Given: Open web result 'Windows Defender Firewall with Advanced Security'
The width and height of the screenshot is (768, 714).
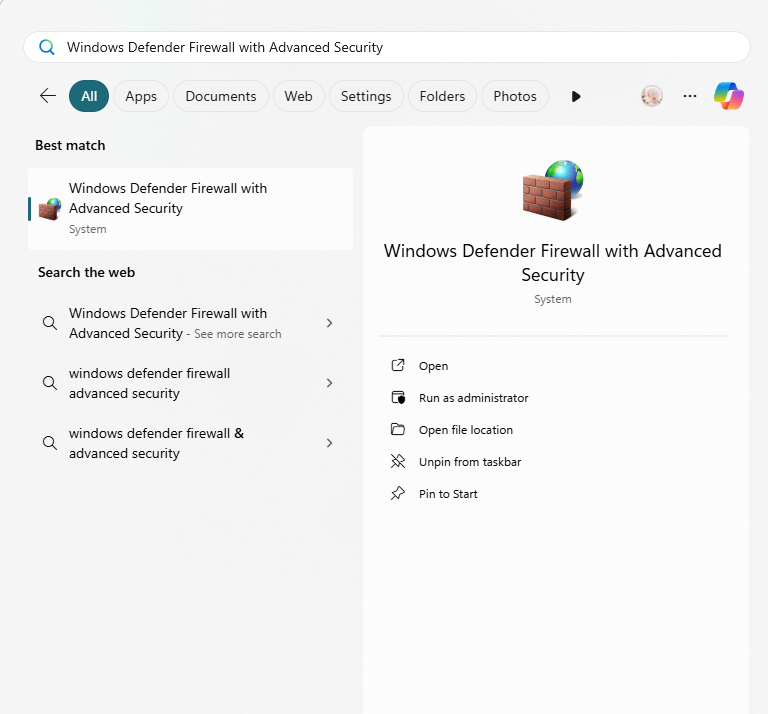Looking at the screenshot, I should click(x=191, y=323).
